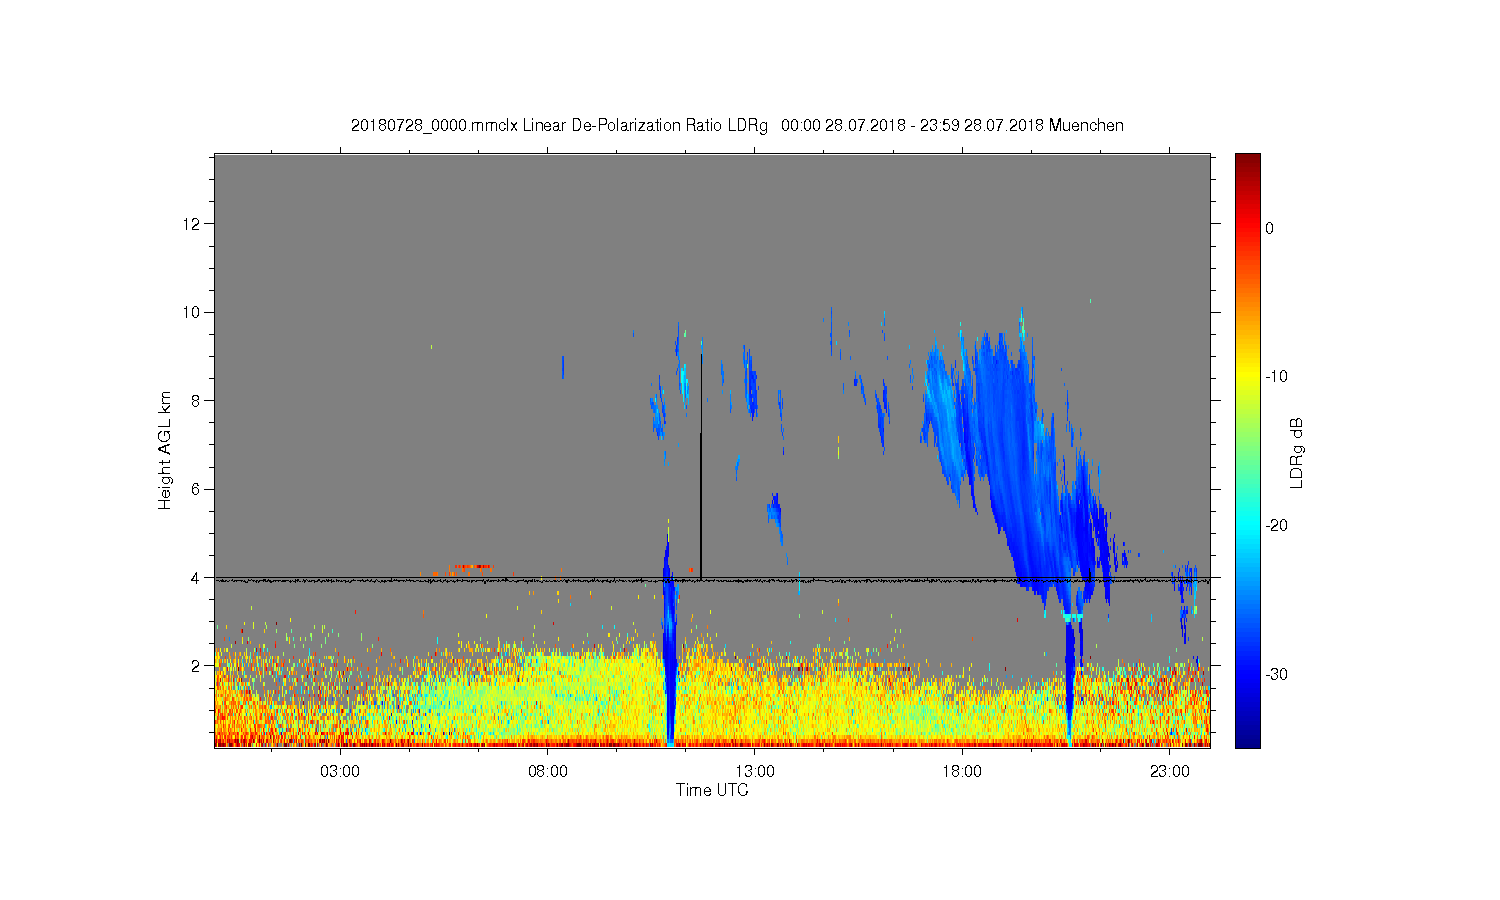
Task: Click the yellow region of the colorbar
Action: coord(1248,377)
